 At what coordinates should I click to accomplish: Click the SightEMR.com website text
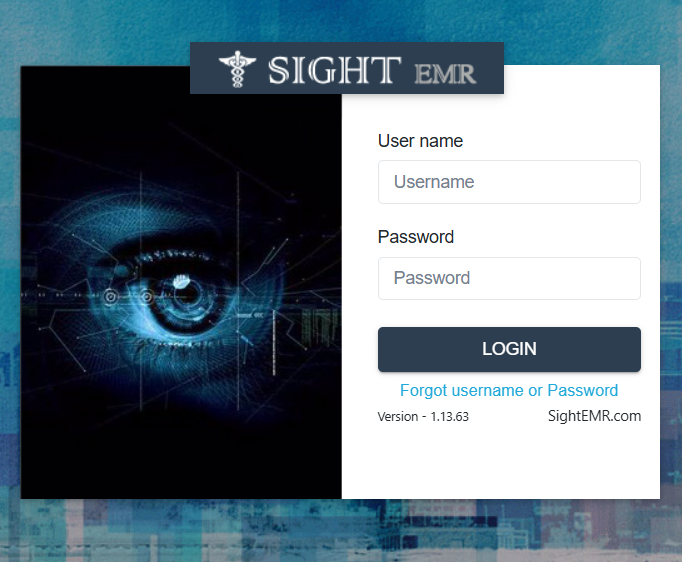[x=594, y=416]
